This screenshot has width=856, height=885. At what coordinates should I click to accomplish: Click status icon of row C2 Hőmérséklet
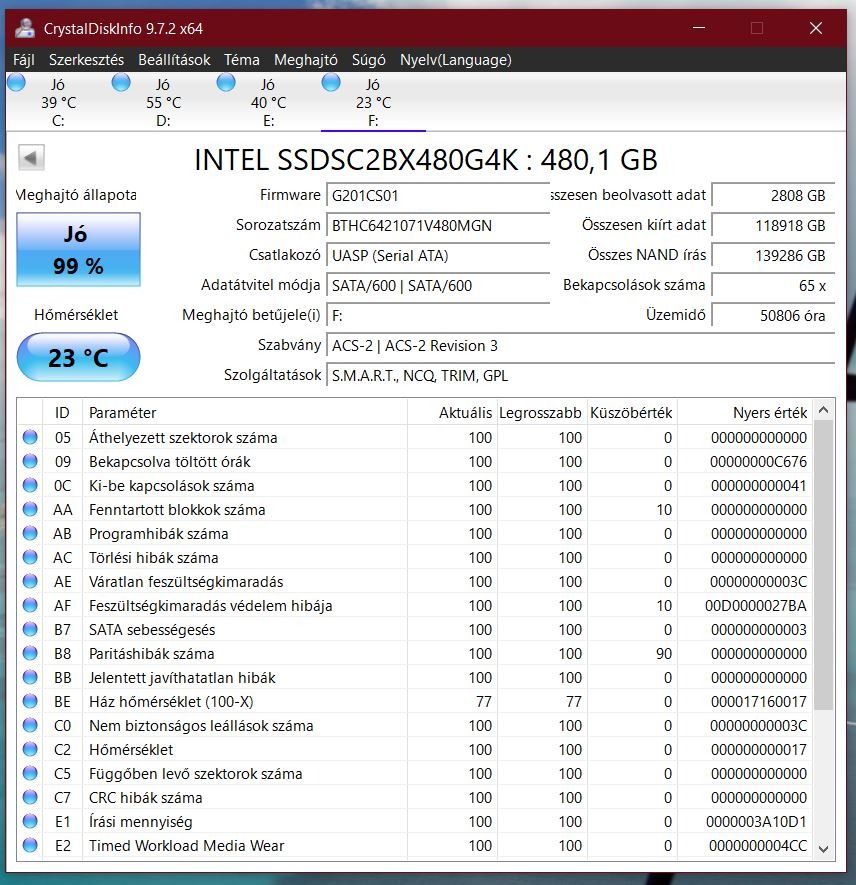(30, 749)
